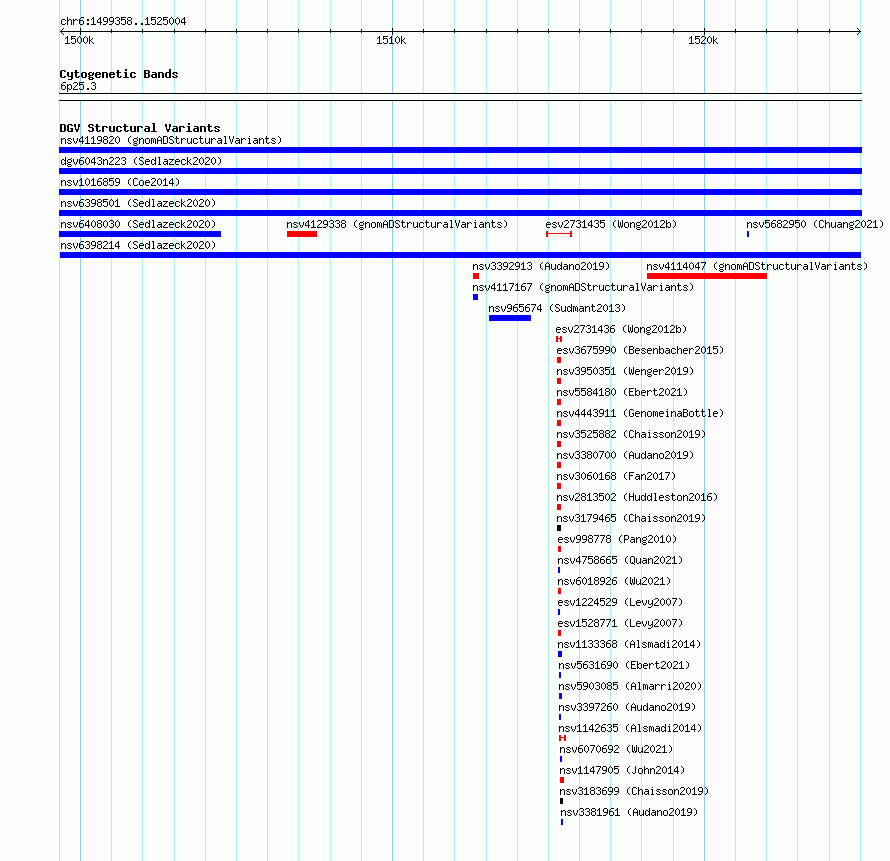Select nsv3380700 Audano2019 label
890x861 pixels.
point(625,455)
